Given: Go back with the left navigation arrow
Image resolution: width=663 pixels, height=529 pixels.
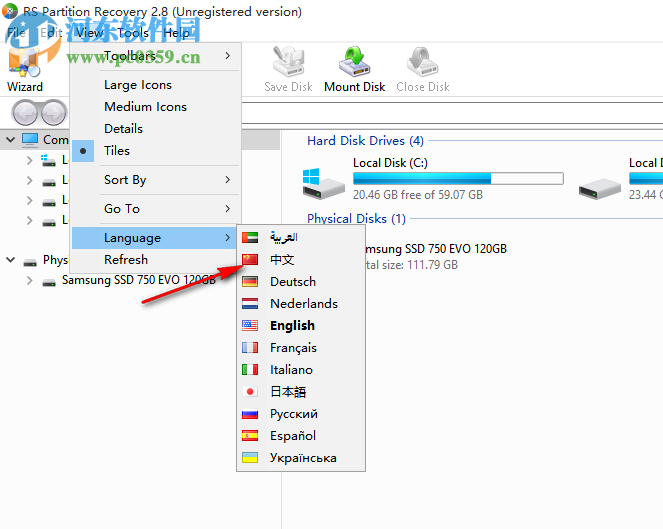Looking at the screenshot, I should tap(25, 113).
